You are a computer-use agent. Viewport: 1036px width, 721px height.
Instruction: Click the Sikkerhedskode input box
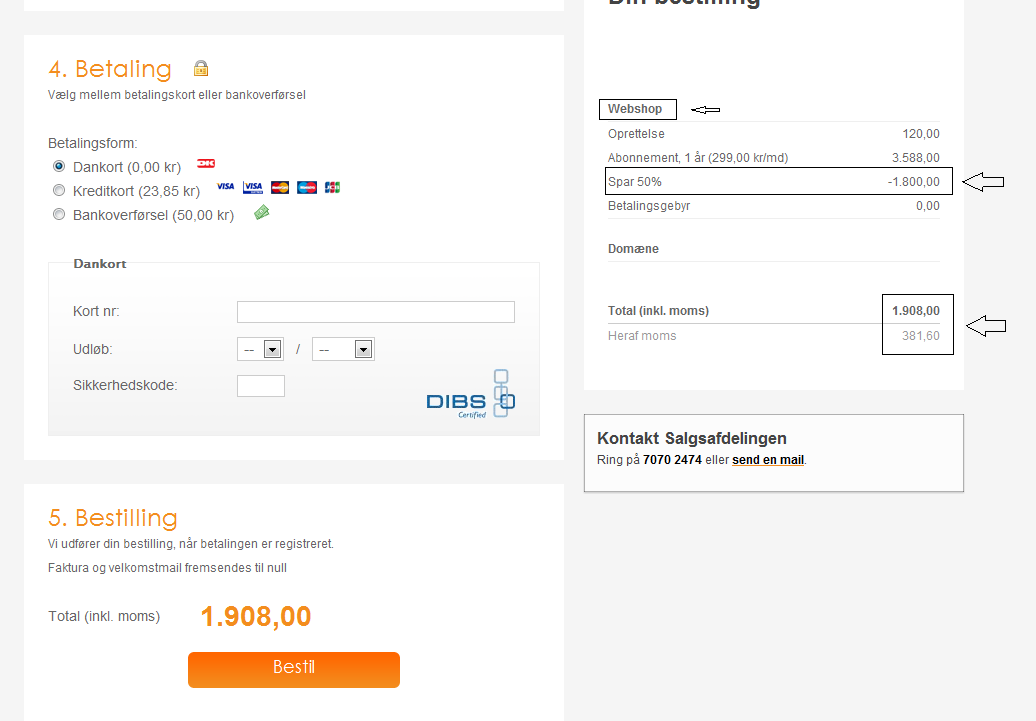click(260, 386)
